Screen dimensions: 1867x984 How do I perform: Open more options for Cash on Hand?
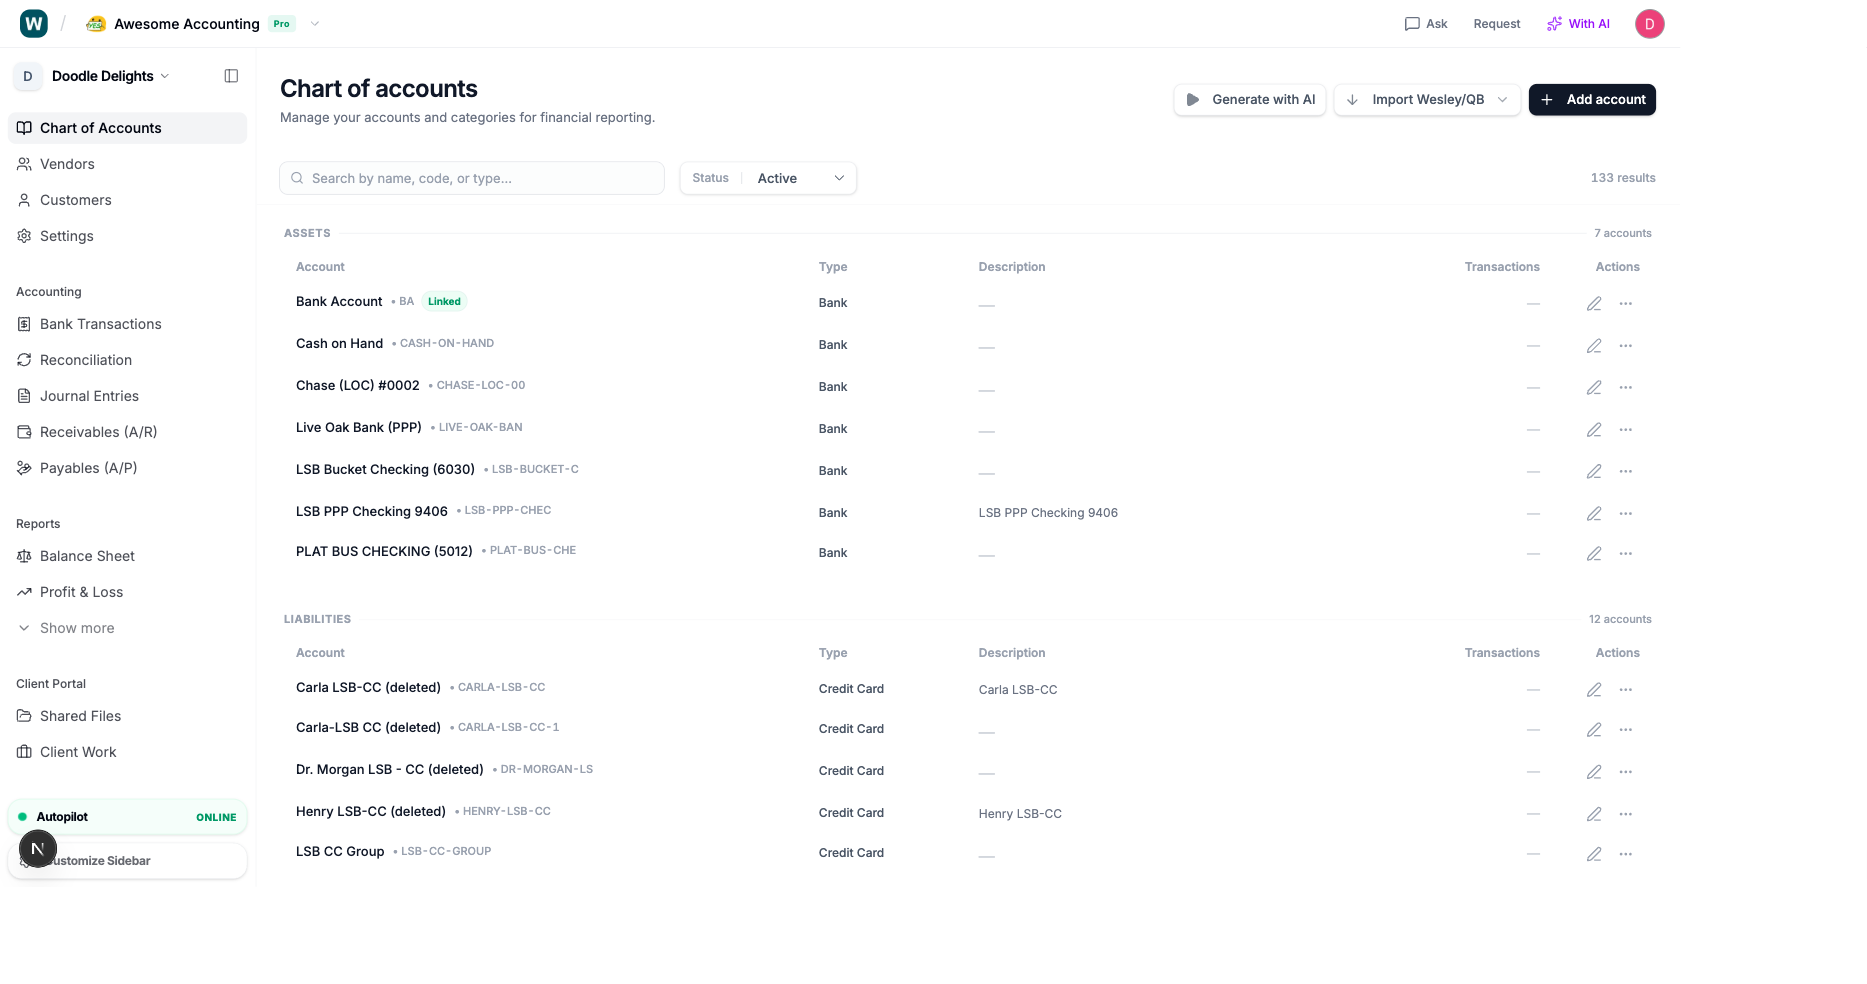pyautogui.click(x=1626, y=346)
